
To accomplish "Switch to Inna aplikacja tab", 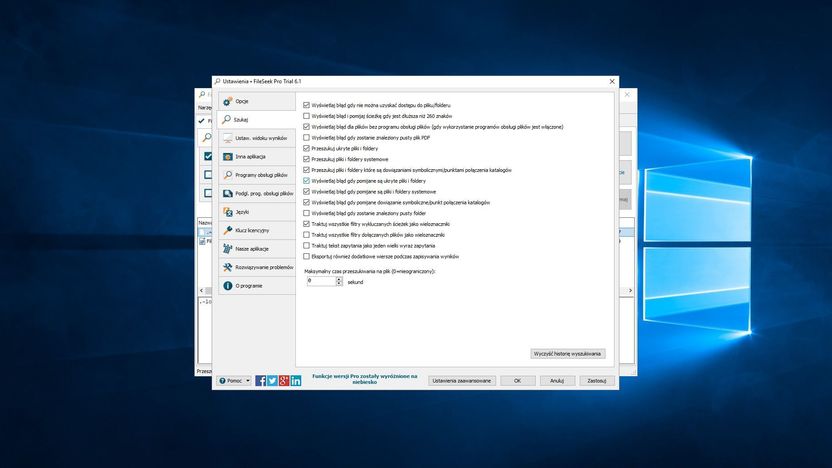I will [x=257, y=157].
